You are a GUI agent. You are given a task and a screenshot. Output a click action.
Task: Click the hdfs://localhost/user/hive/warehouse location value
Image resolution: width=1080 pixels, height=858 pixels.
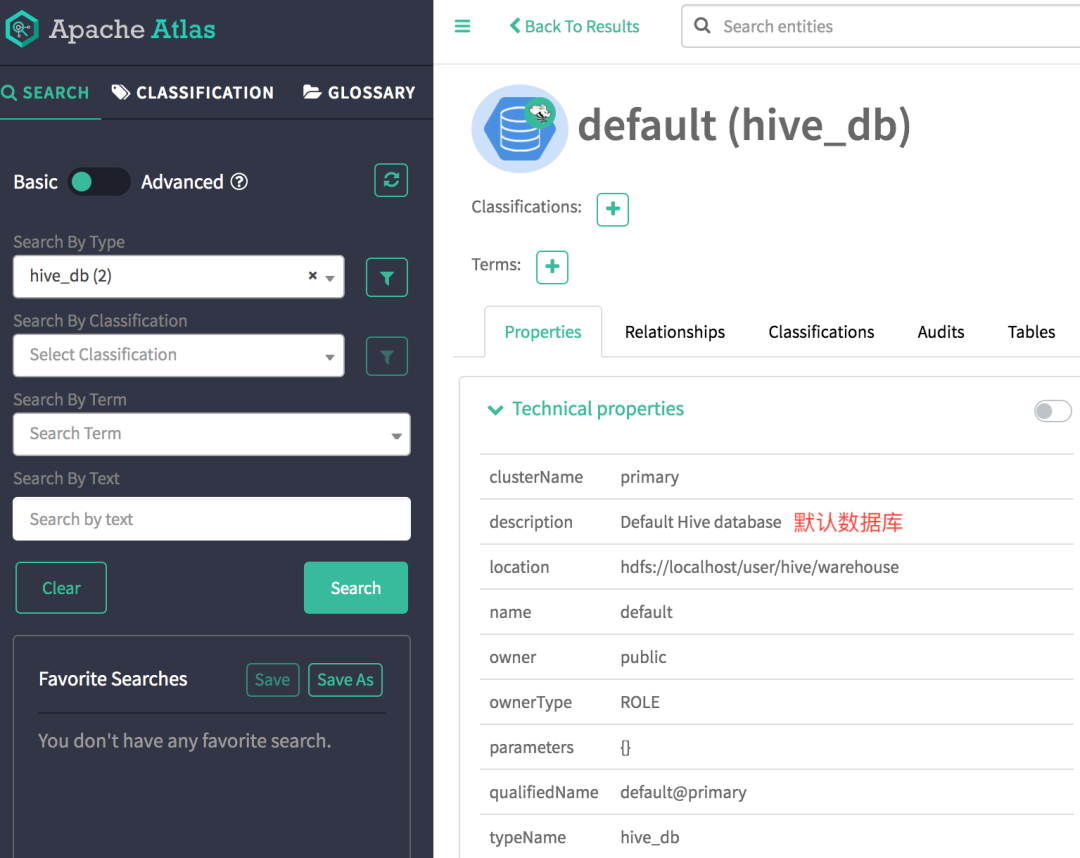(x=759, y=567)
